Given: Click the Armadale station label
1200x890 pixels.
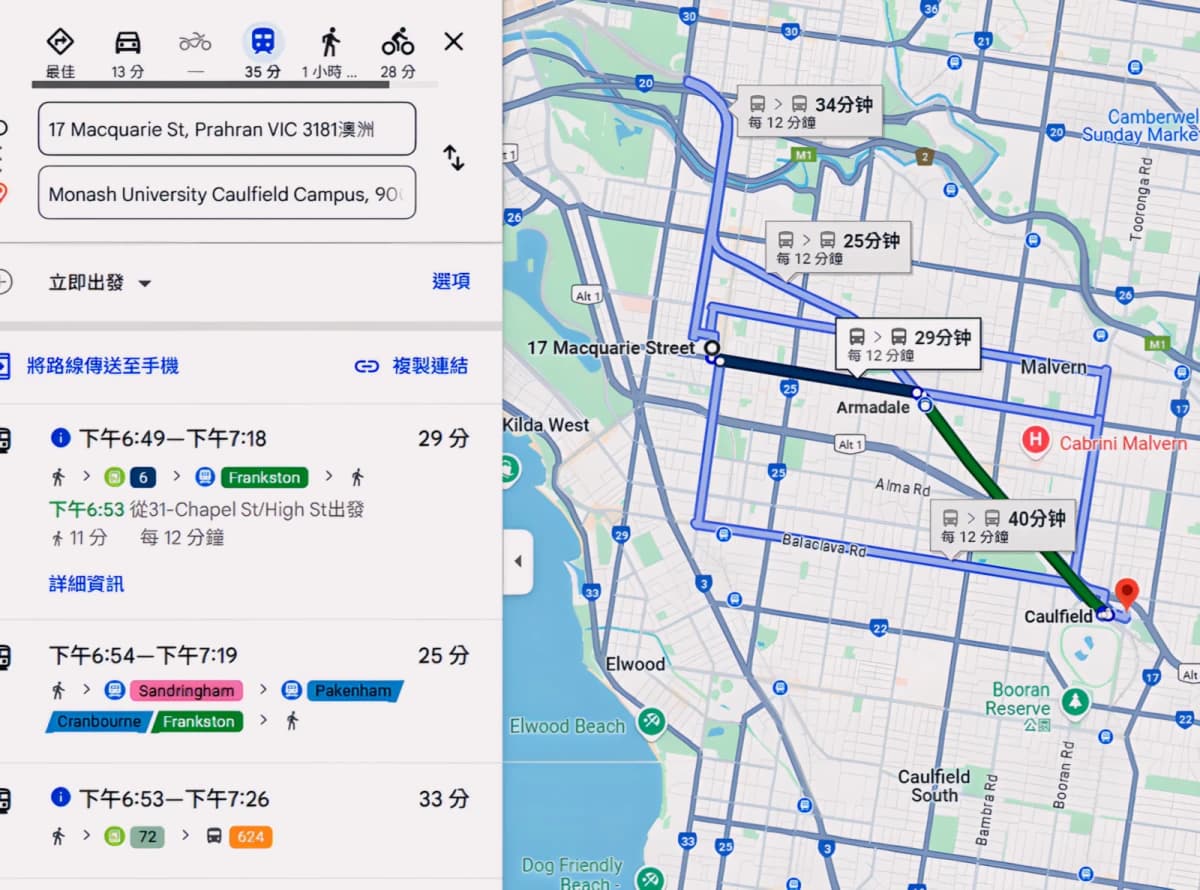Looking at the screenshot, I should (x=873, y=408).
